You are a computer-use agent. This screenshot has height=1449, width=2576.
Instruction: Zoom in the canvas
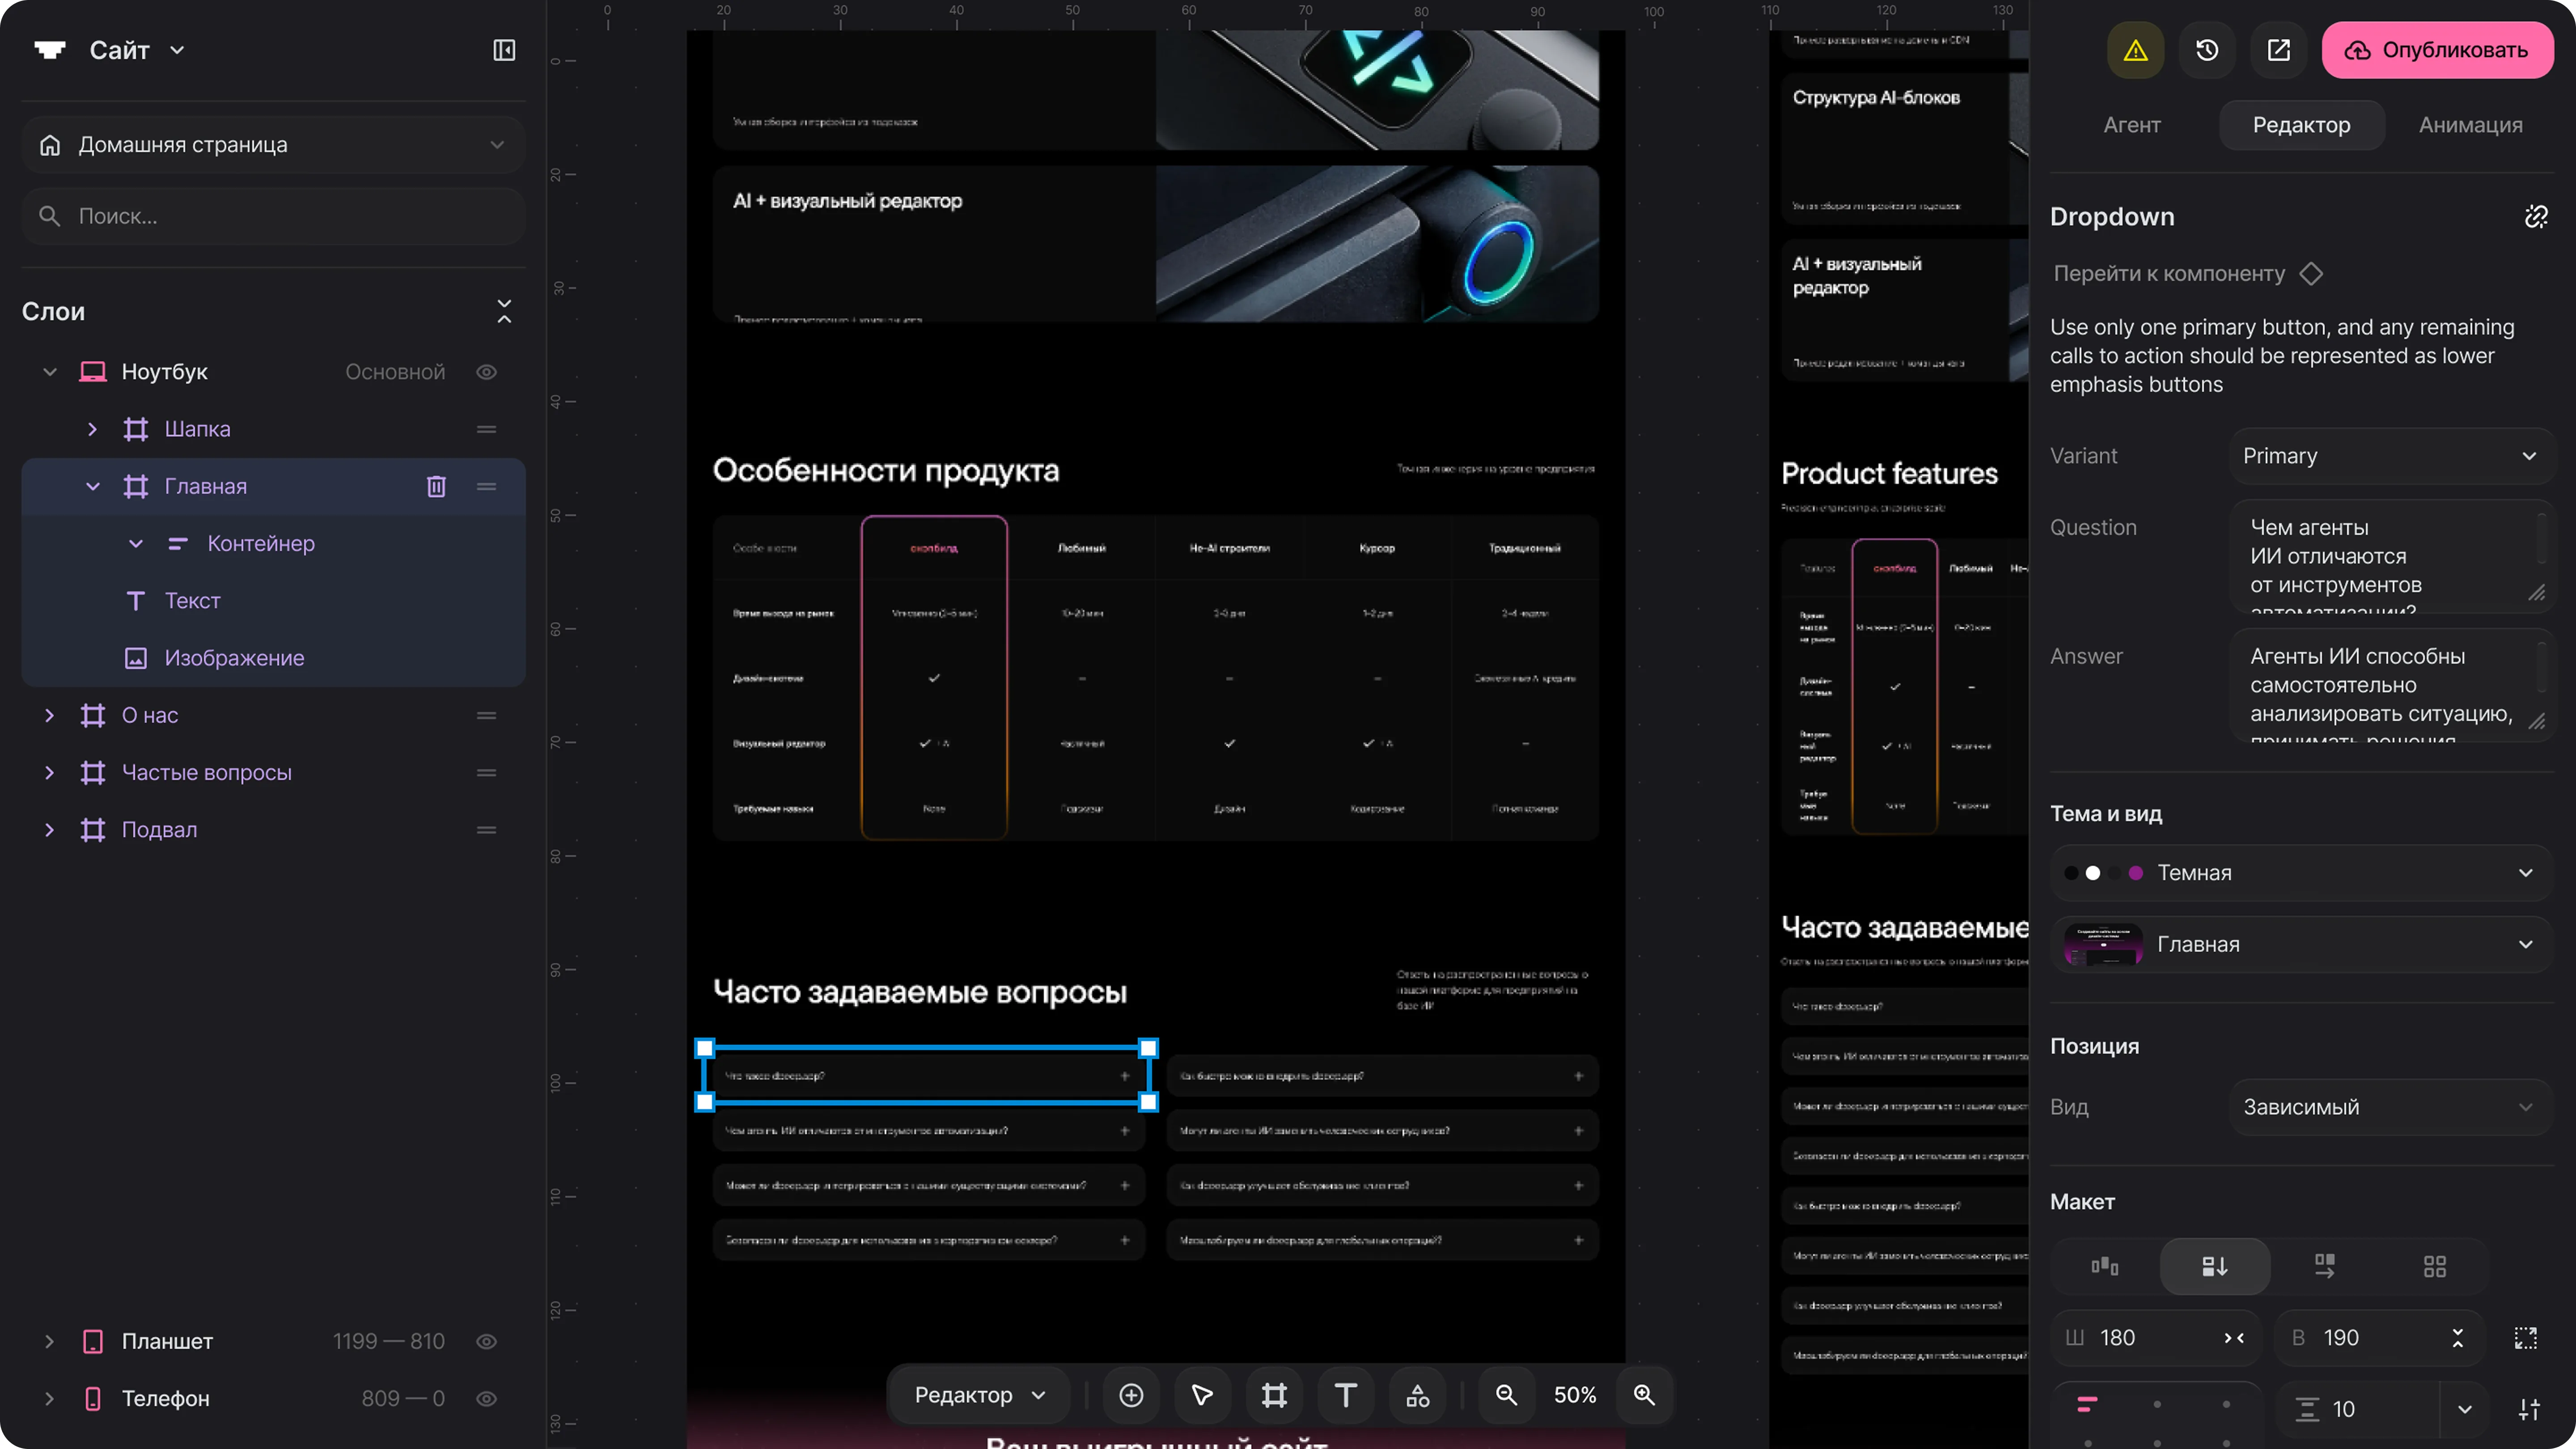pyautogui.click(x=1644, y=1395)
